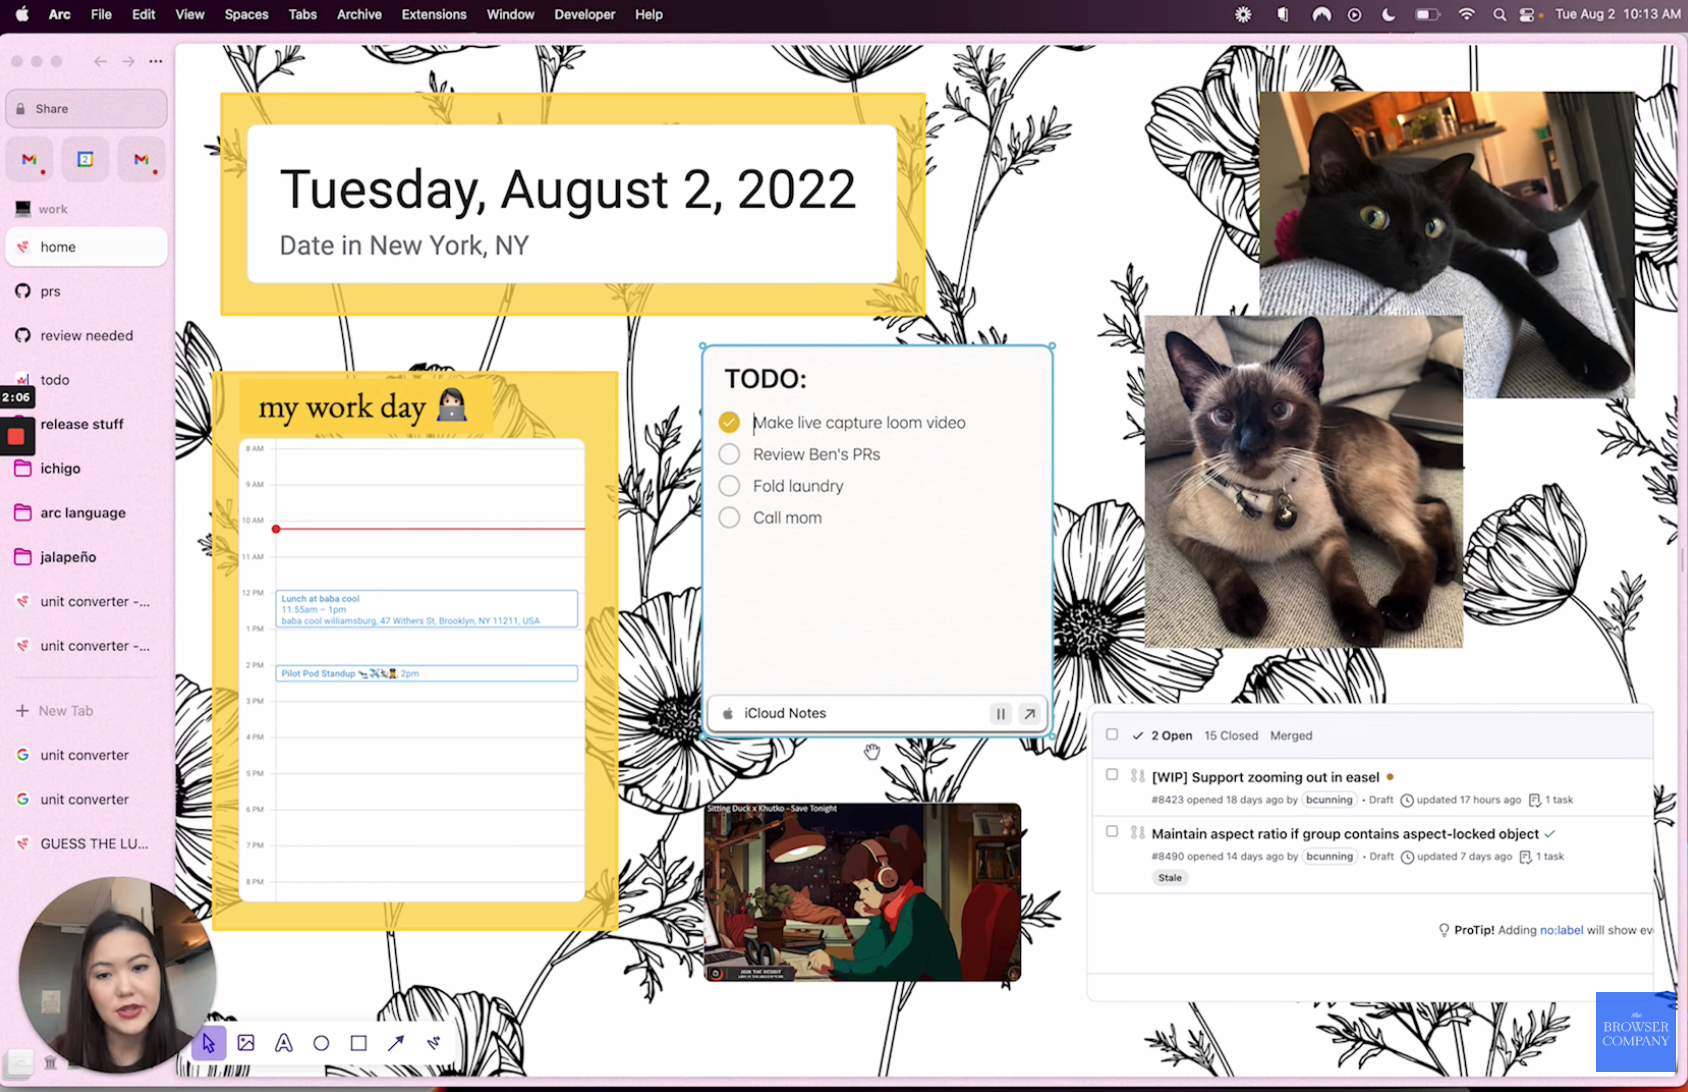Screen dimensions: 1688x1092
Task: Open the Spaces menu in menu bar
Action: pos(246,15)
